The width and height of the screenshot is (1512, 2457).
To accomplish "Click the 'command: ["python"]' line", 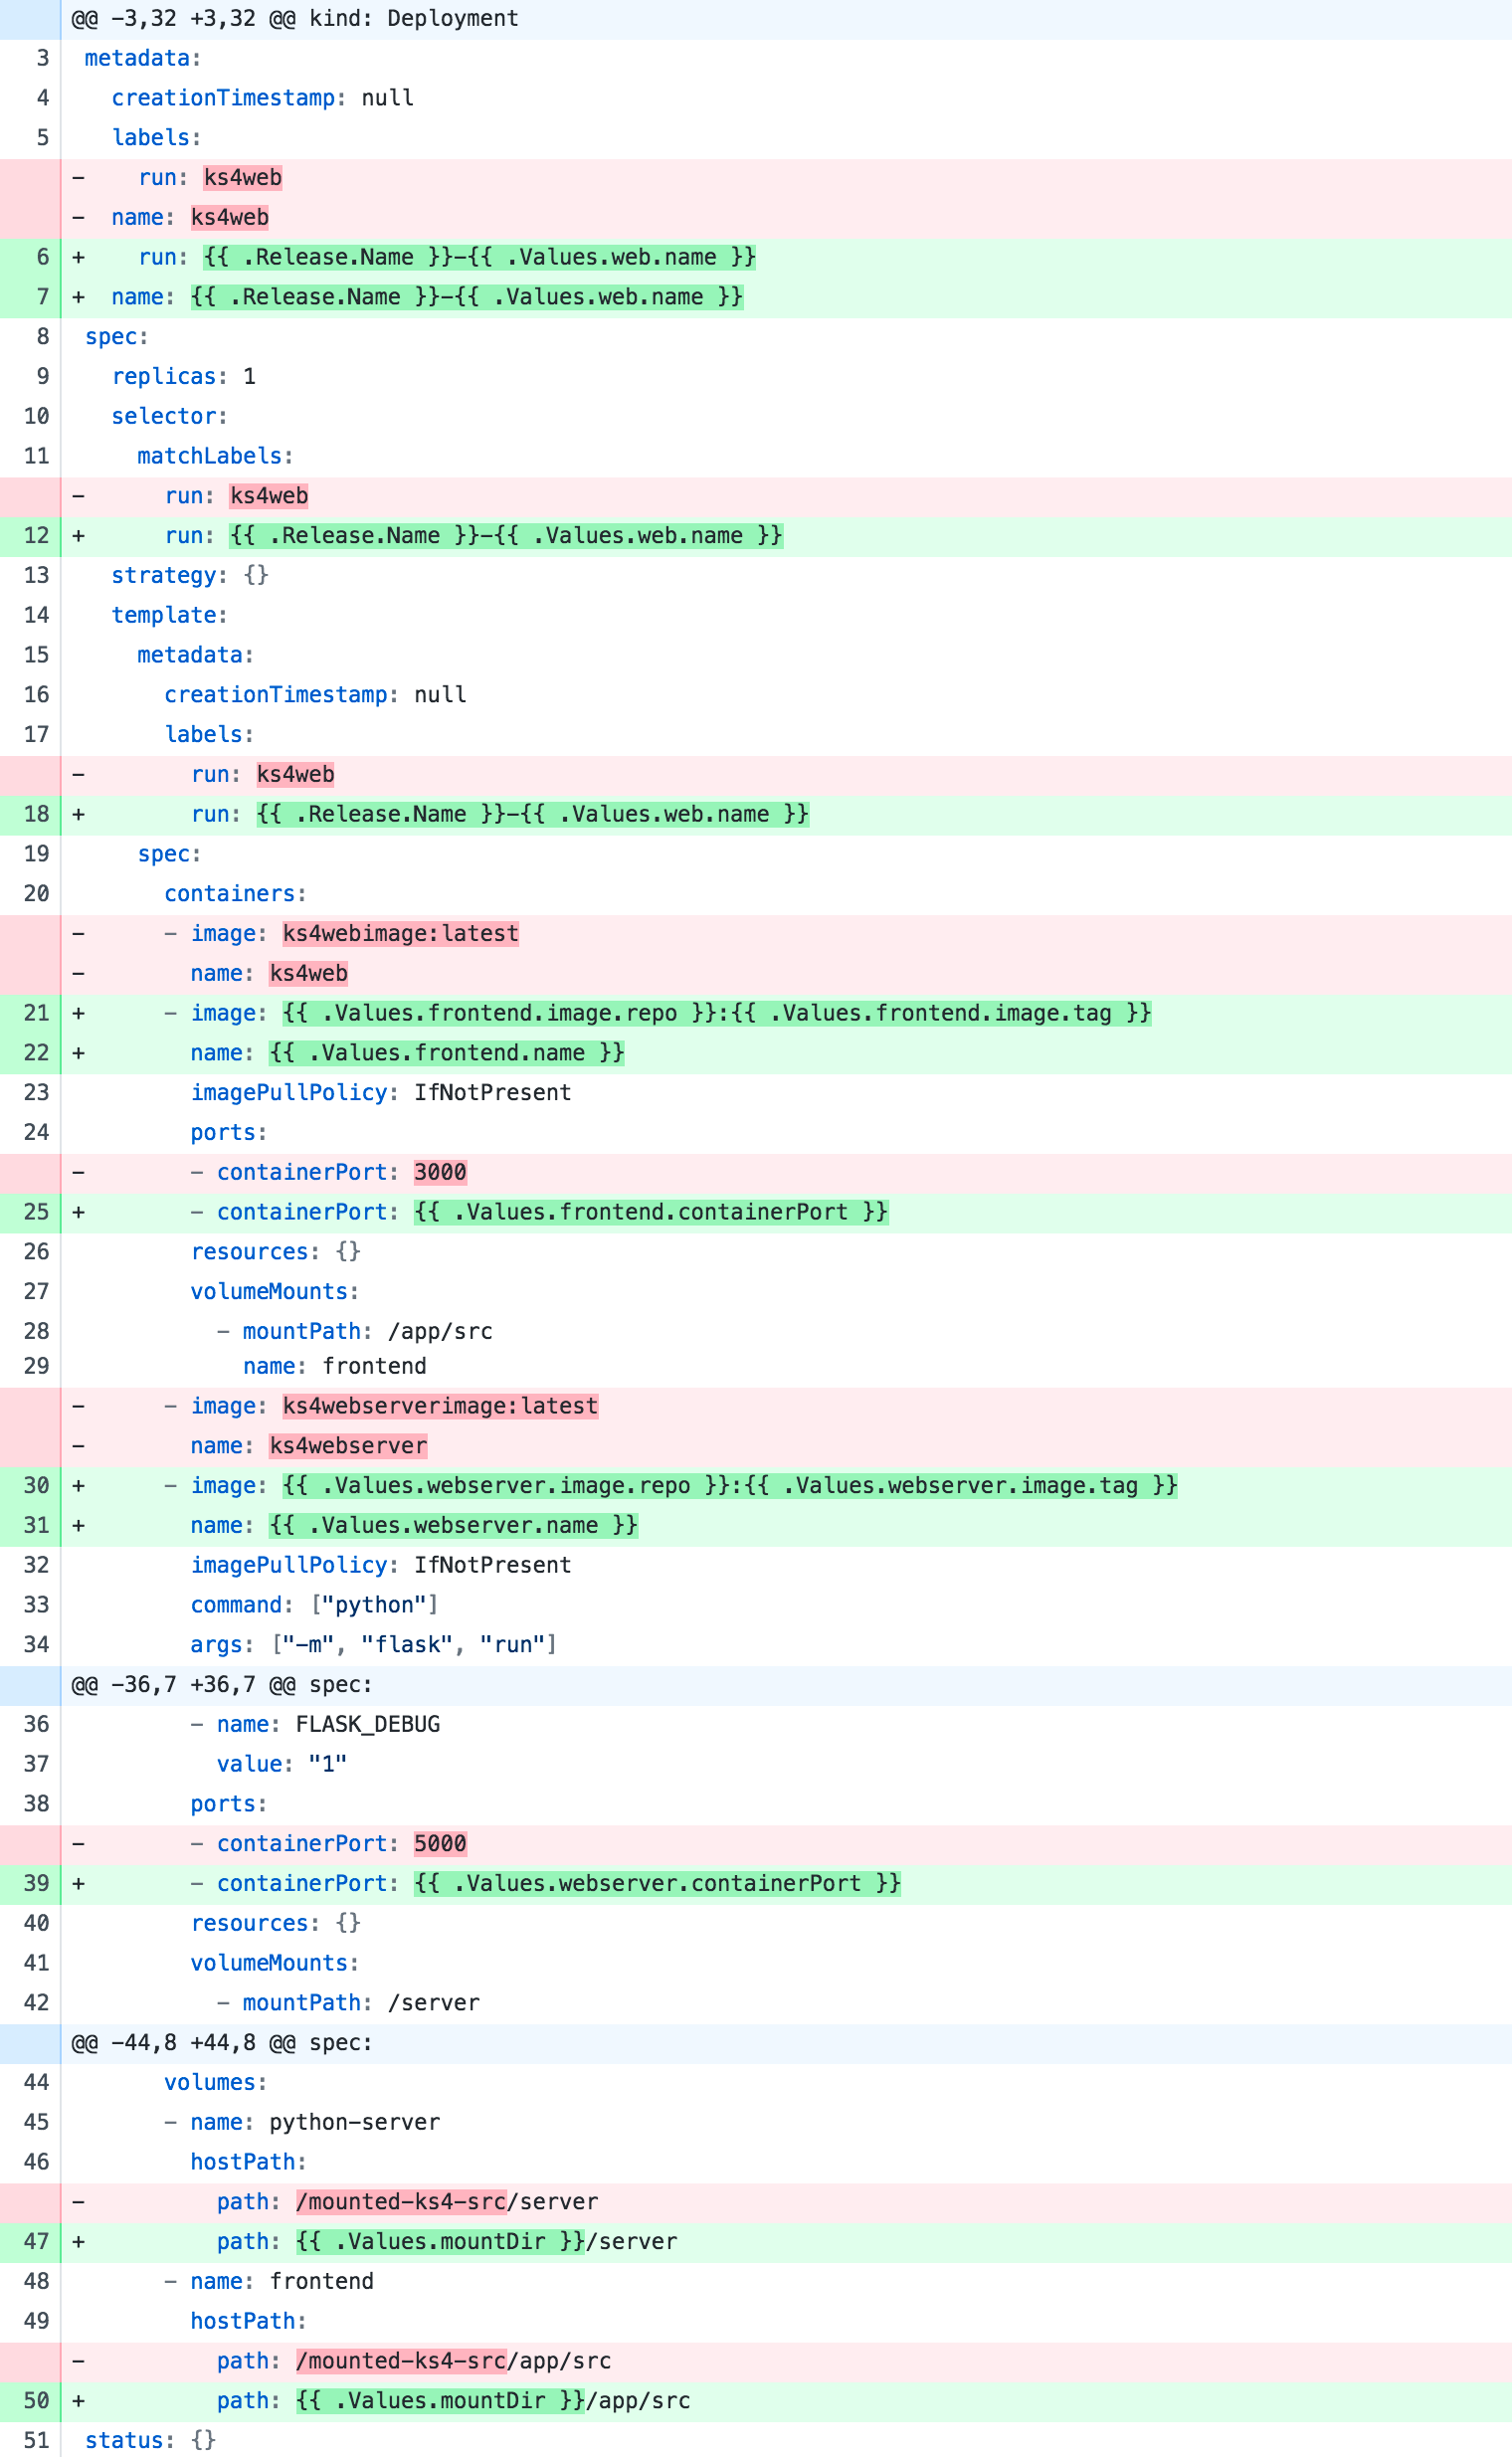I will pyautogui.click(x=786, y=1606).
